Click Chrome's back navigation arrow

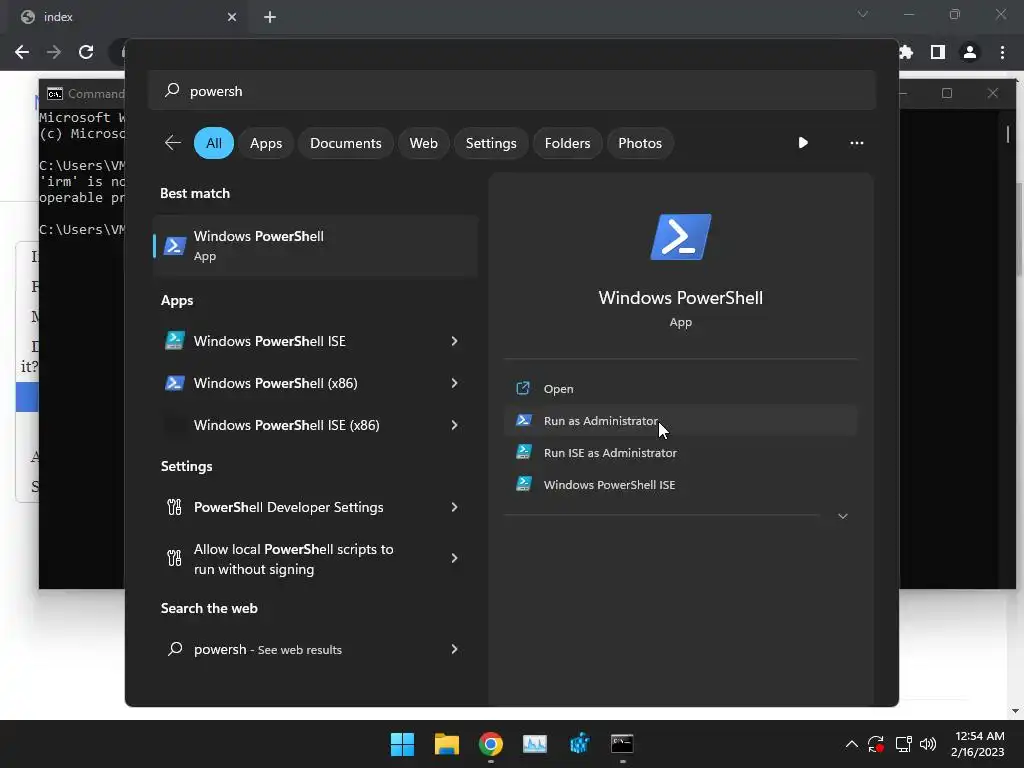coord(22,52)
